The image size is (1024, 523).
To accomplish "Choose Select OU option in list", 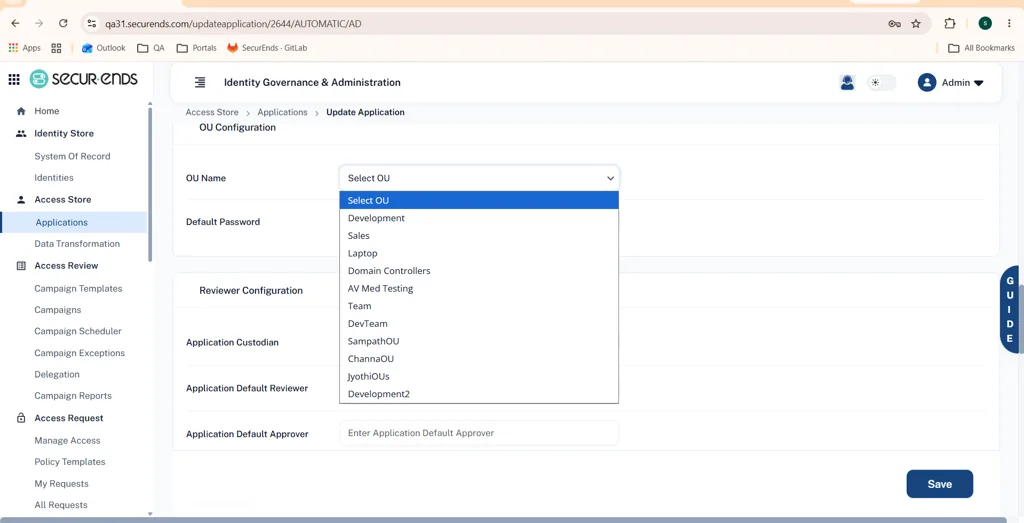I will click(x=479, y=200).
